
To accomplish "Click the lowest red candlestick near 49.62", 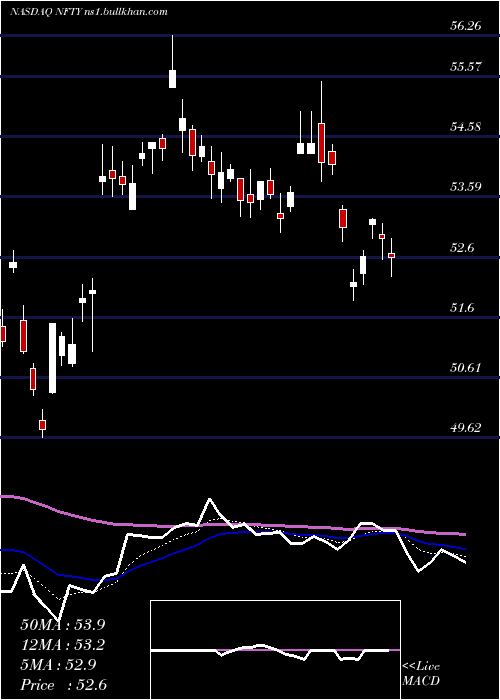I will (42, 425).
